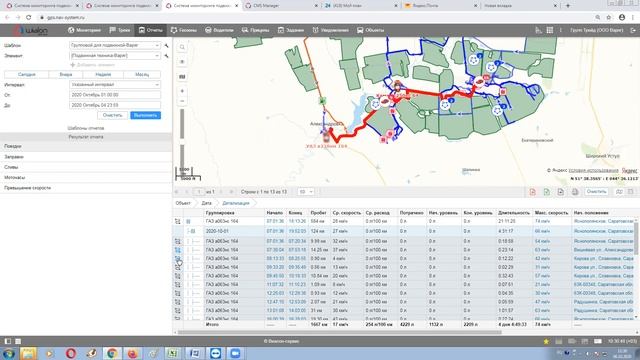Open the Треки section in top navigation
Screen dimensions: 640x360
tap(120, 30)
